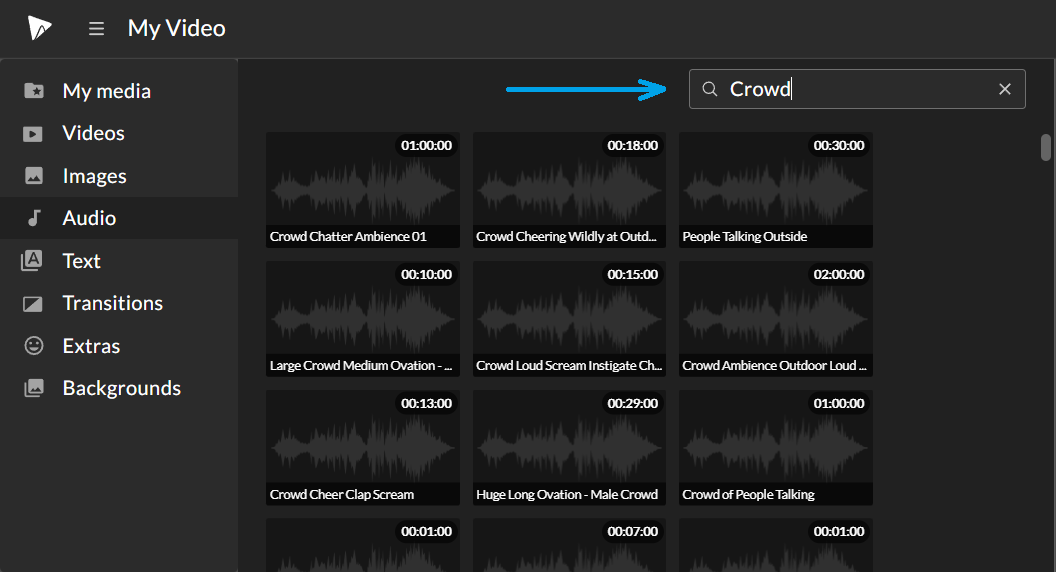The image size is (1056, 572).
Task: Click the People Talking Outside title
Action: [745, 236]
